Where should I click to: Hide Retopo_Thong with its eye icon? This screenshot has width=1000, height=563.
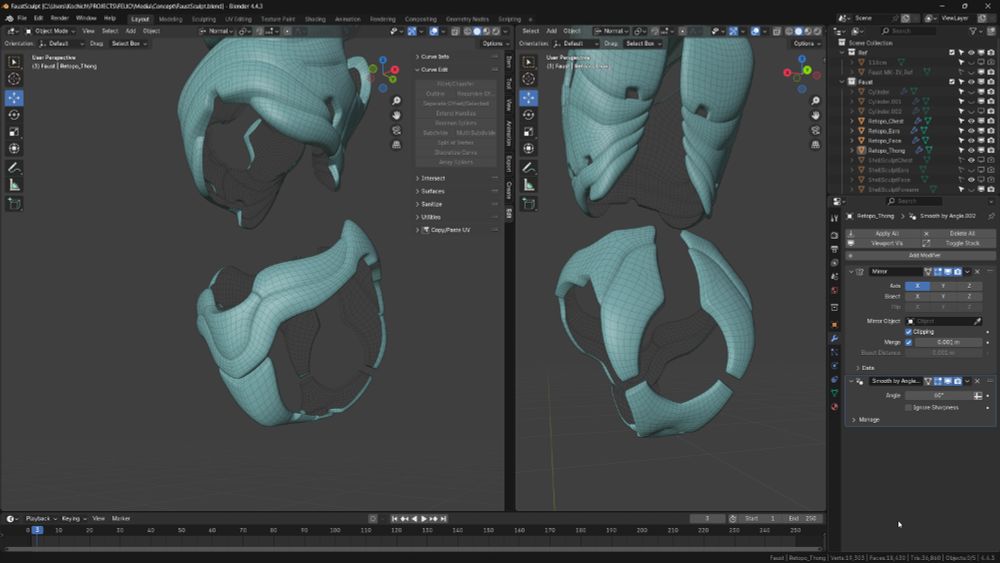click(971, 150)
